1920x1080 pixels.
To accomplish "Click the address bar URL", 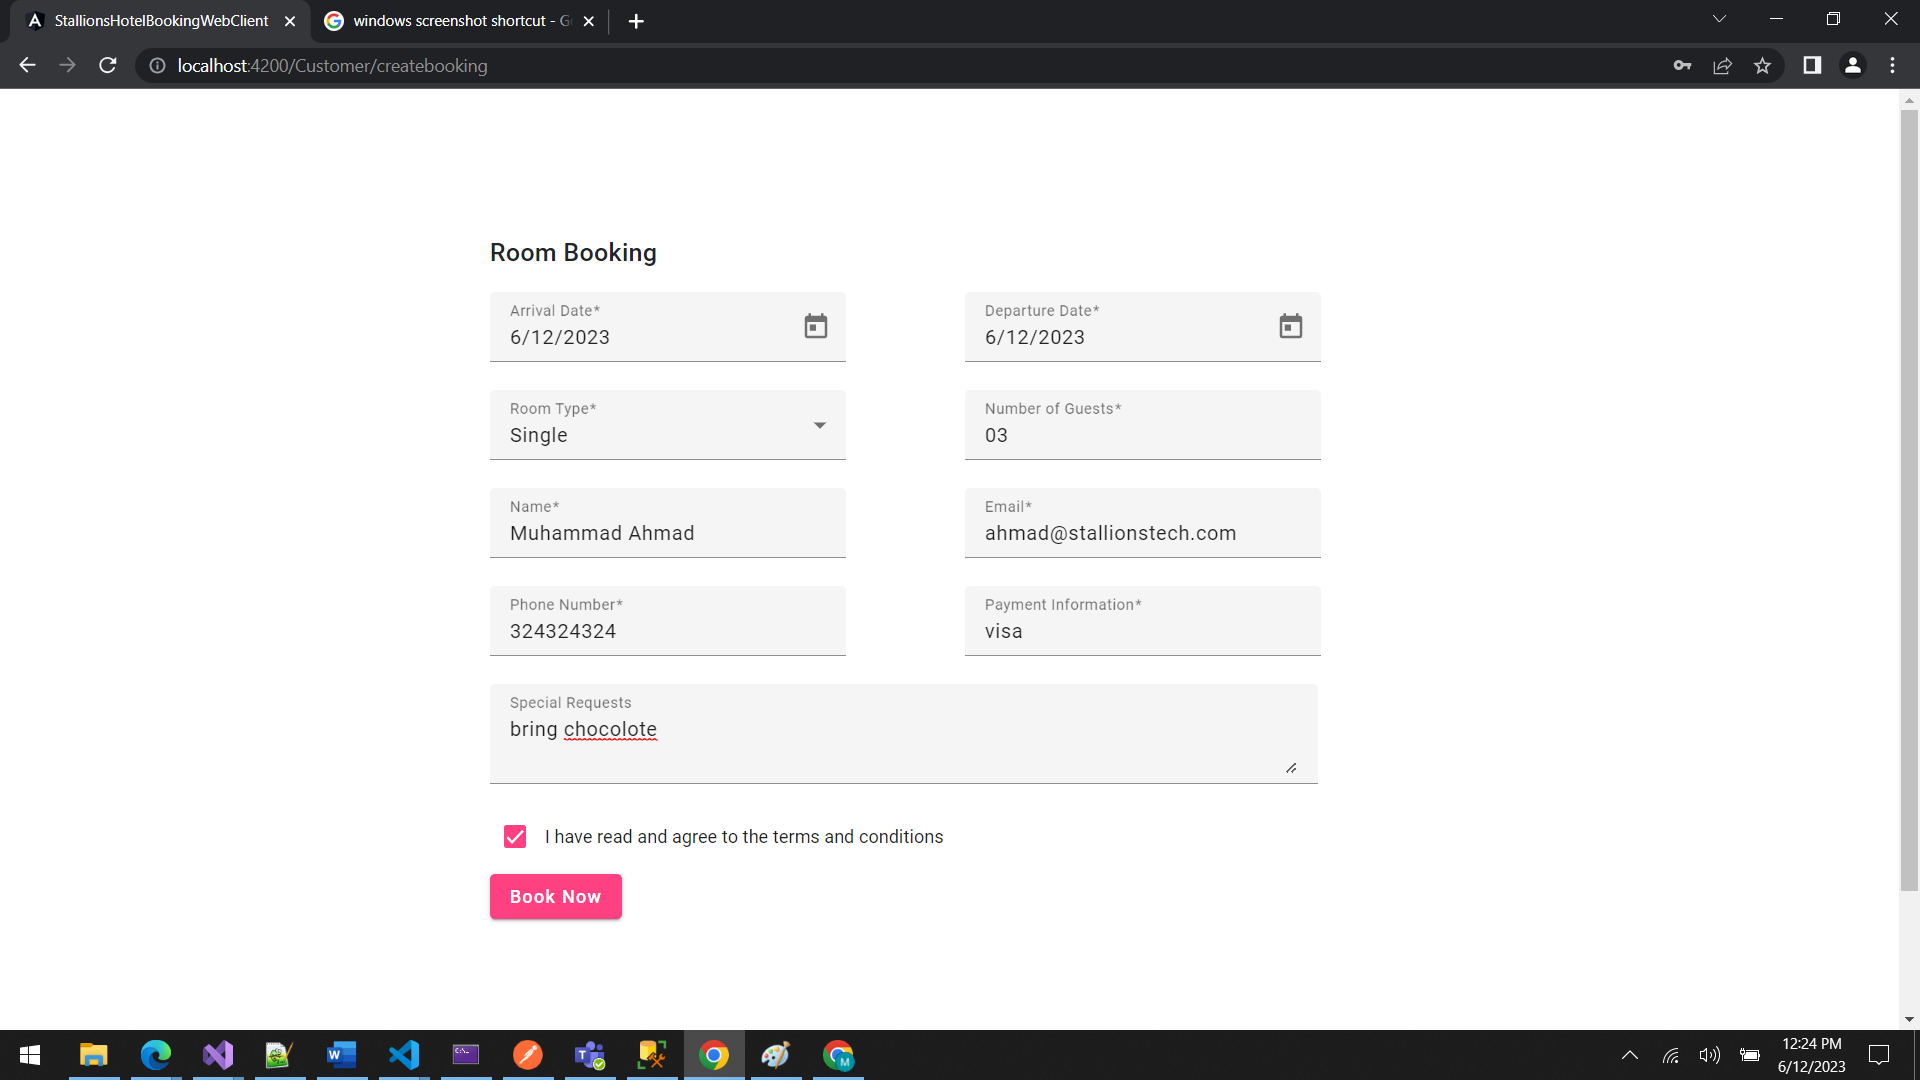I will pyautogui.click(x=333, y=66).
